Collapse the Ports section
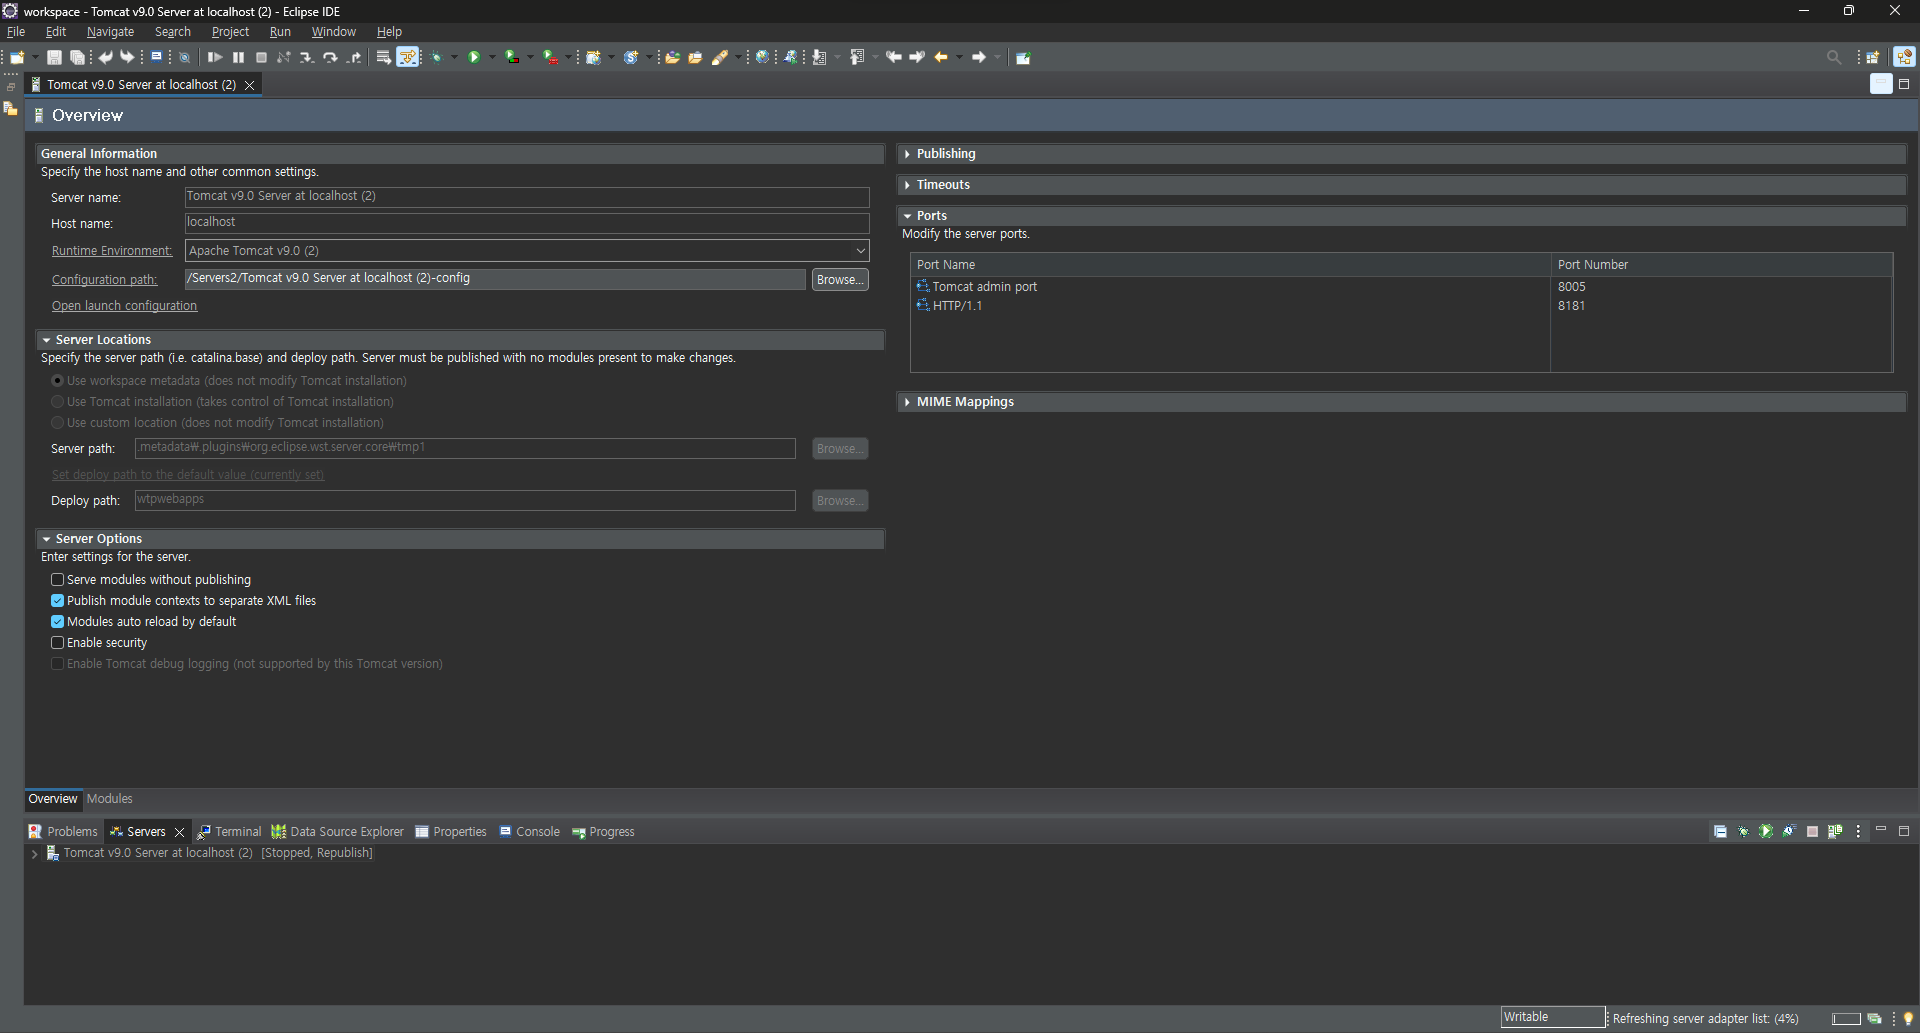Screen dimensions: 1920x1033 [x=907, y=216]
